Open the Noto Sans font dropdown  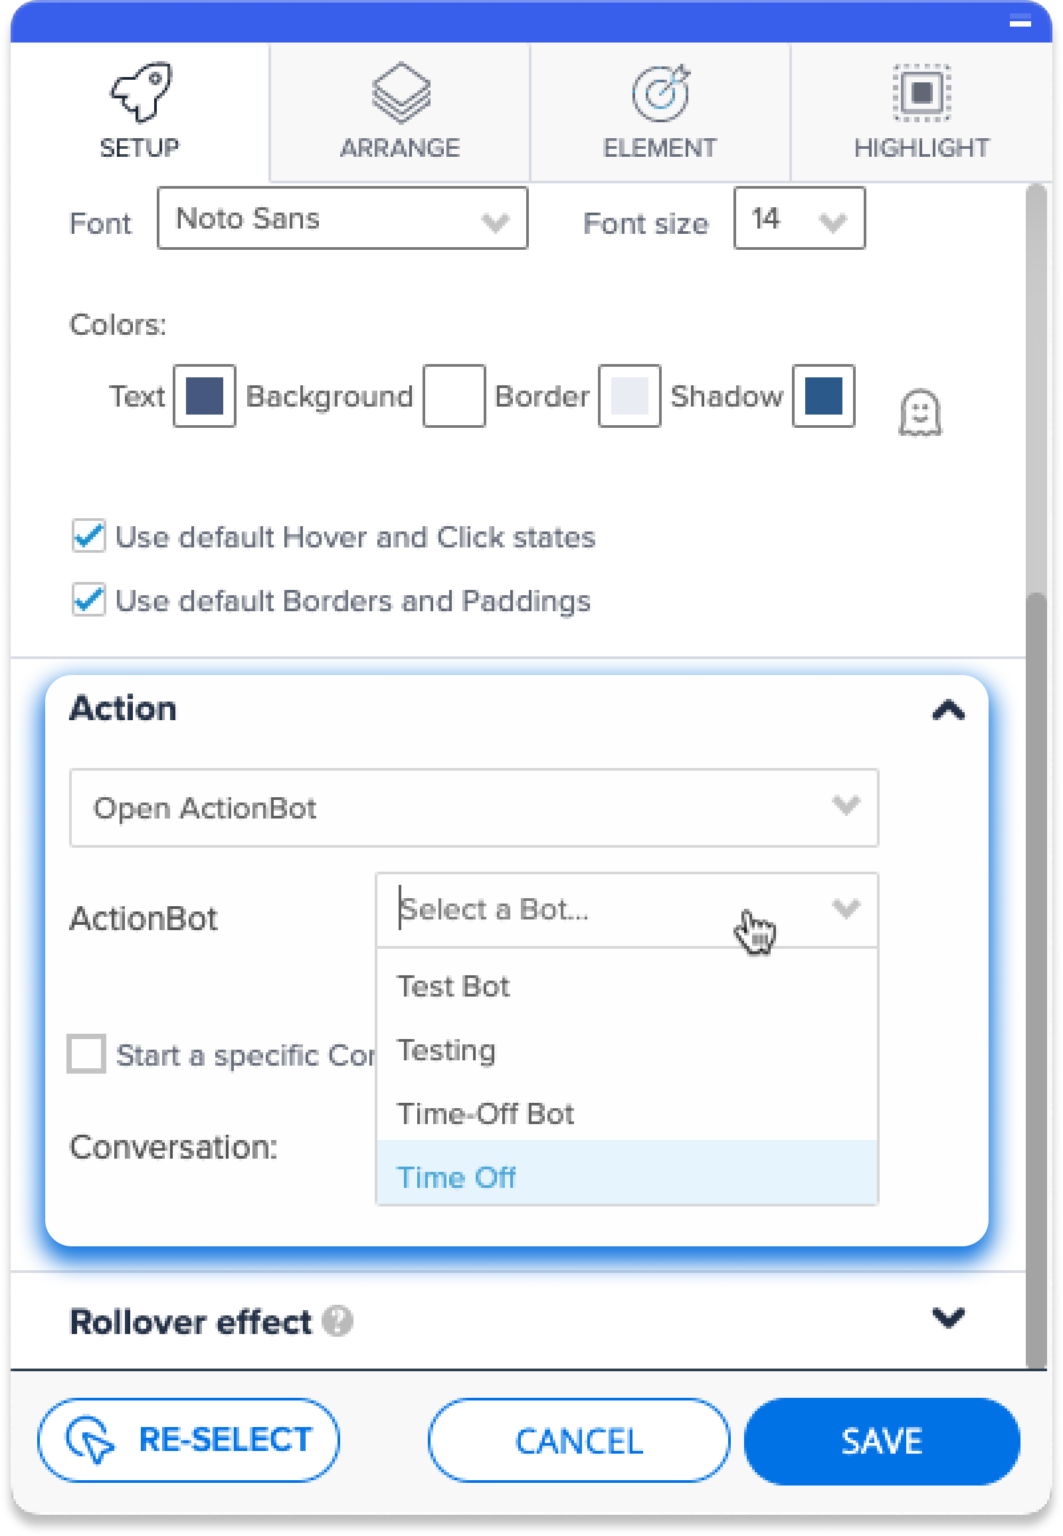point(492,219)
